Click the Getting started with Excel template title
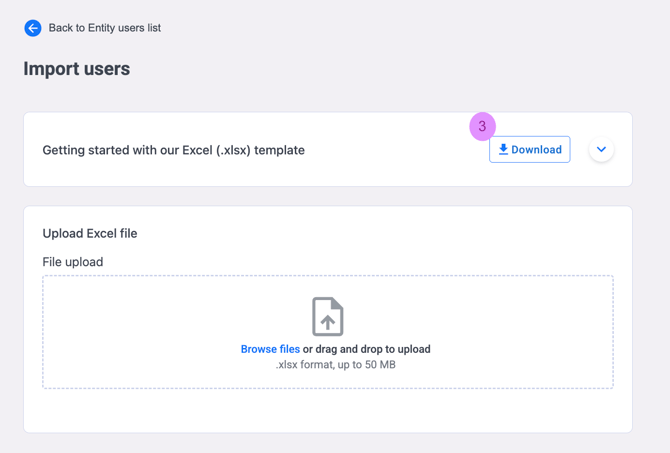670x453 pixels. coord(173,150)
